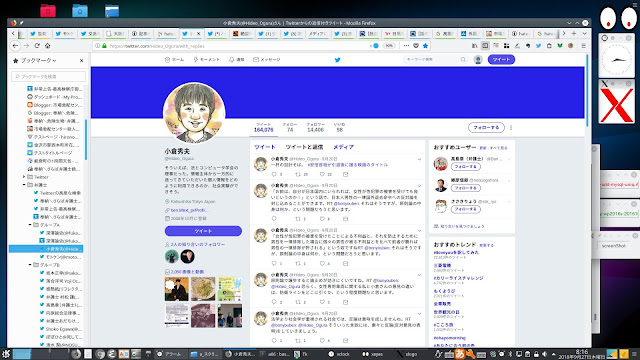
Task: Click the #カリーライスチャレンジ trend link
Action: click(x=458, y=278)
